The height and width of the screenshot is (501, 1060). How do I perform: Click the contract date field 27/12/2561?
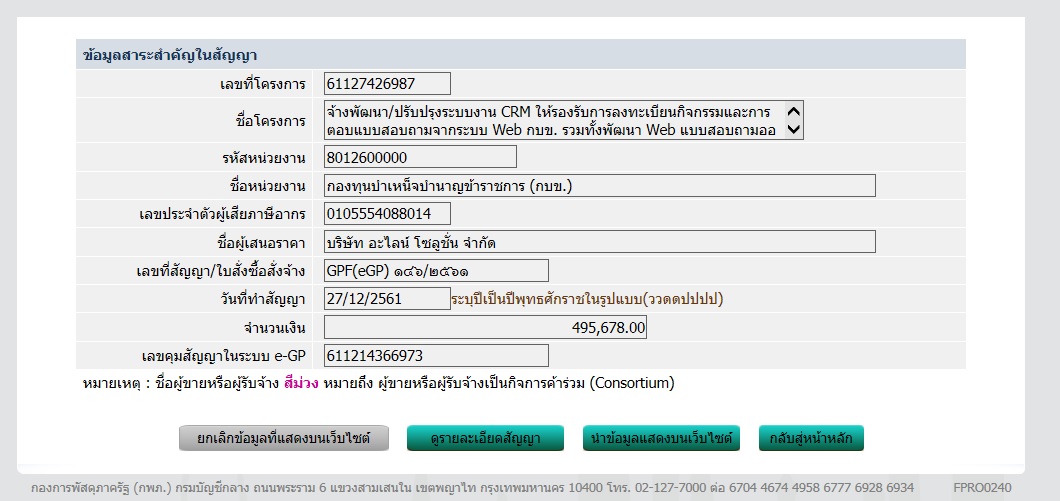[387, 299]
